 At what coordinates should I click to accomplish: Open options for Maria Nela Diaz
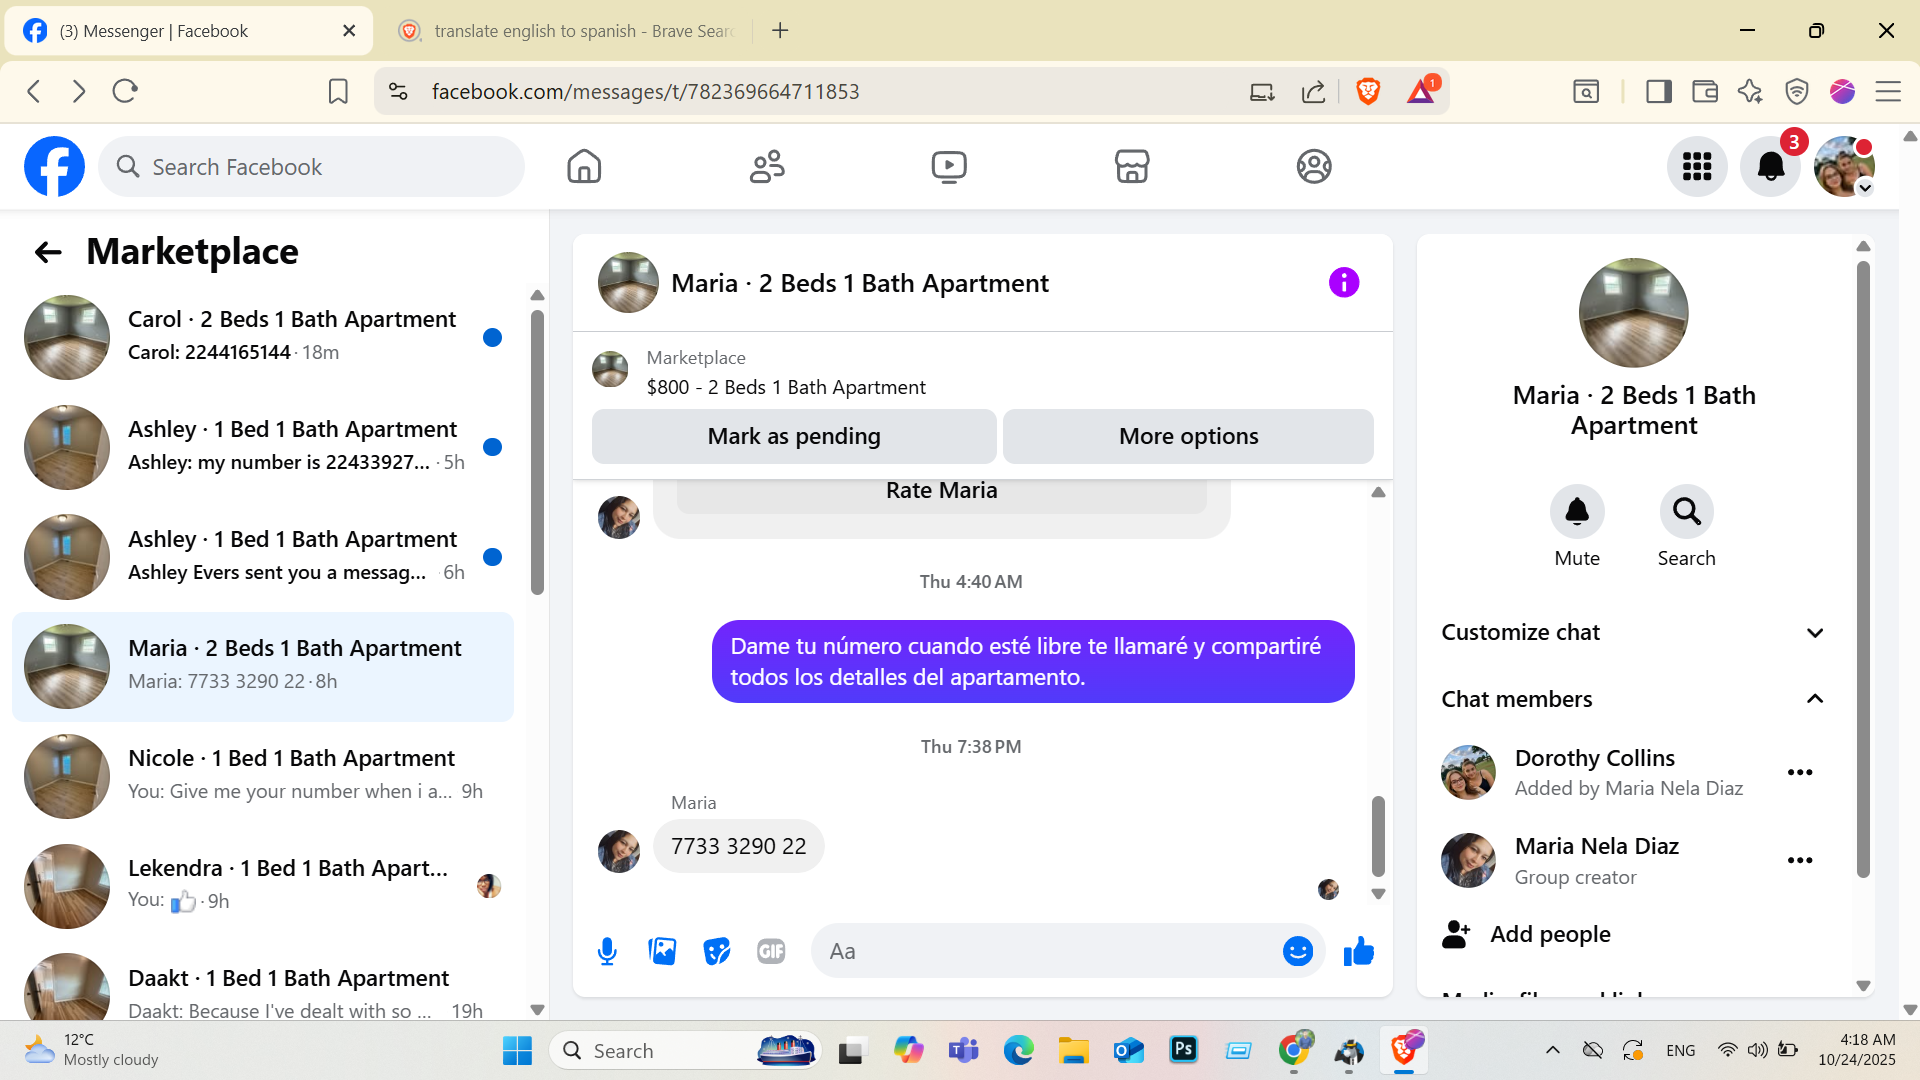[1800, 860]
